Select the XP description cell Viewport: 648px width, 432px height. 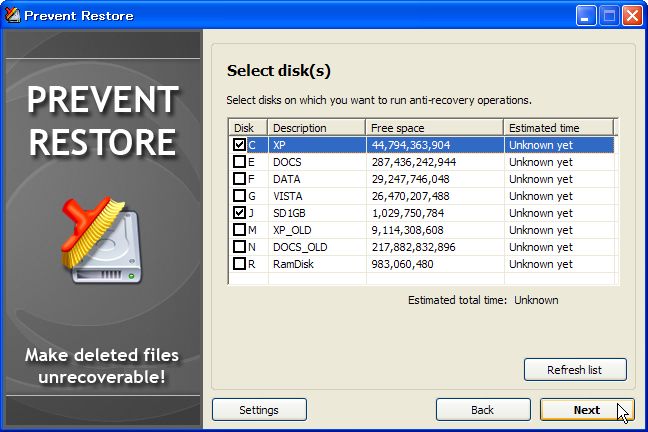click(x=317, y=145)
